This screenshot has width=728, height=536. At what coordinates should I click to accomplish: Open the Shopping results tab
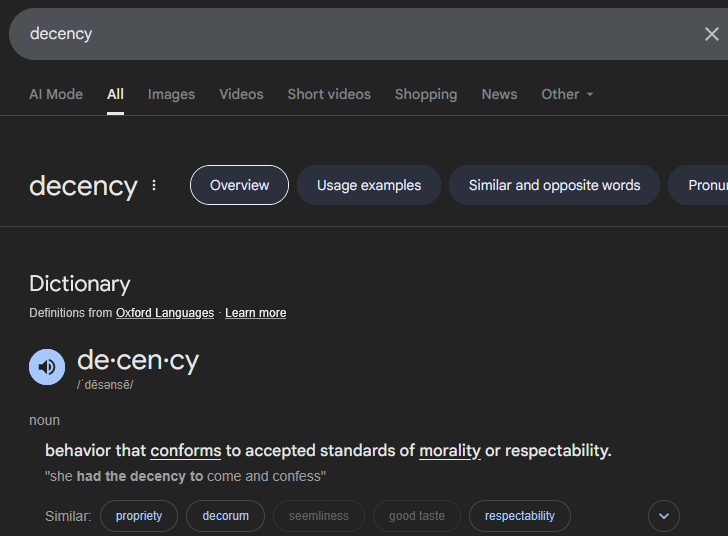tap(426, 94)
